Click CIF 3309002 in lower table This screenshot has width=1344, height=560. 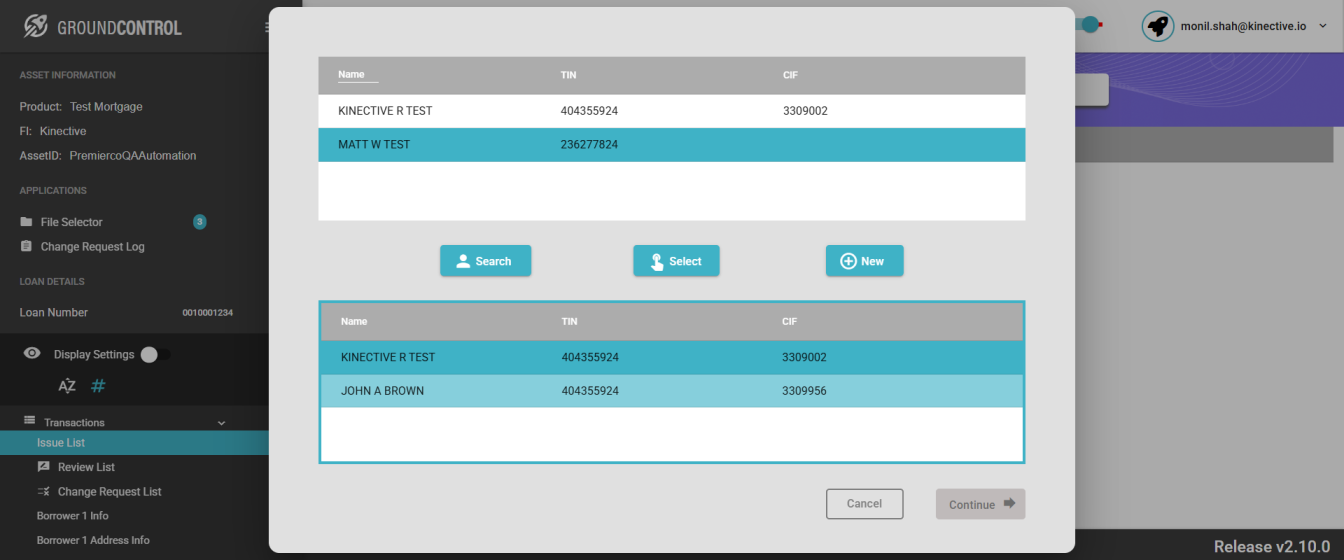(804, 357)
